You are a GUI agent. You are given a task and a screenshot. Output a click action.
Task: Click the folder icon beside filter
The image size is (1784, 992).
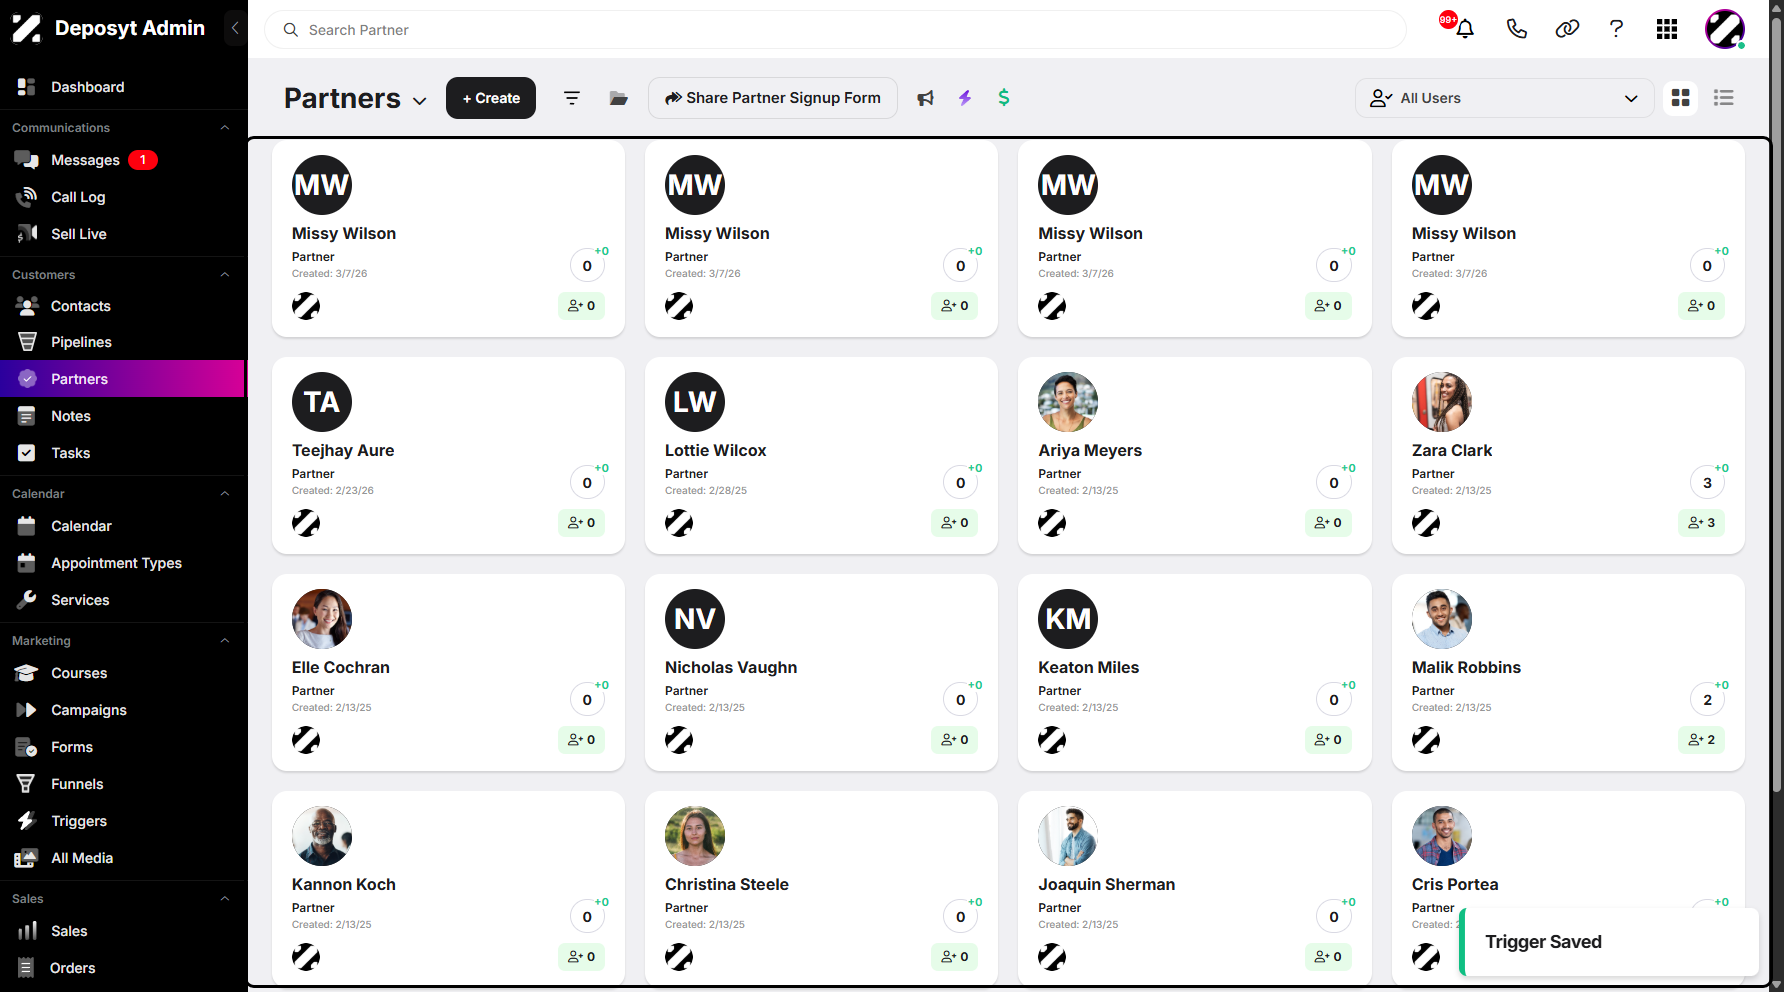coord(619,98)
